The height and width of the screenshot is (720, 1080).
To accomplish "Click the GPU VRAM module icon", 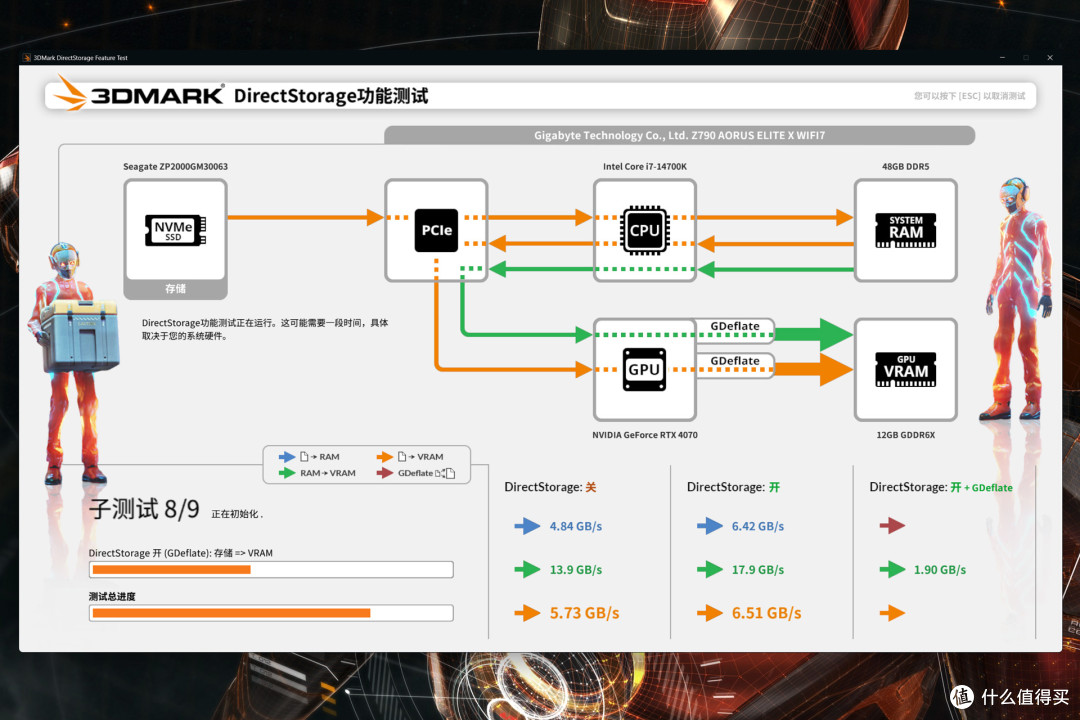I will [905, 369].
